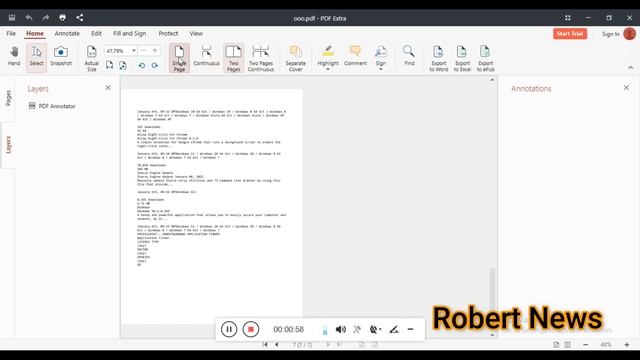Viewport: 640px width, 360px height.
Task: Switch to the Home tab
Action: click(35, 33)
